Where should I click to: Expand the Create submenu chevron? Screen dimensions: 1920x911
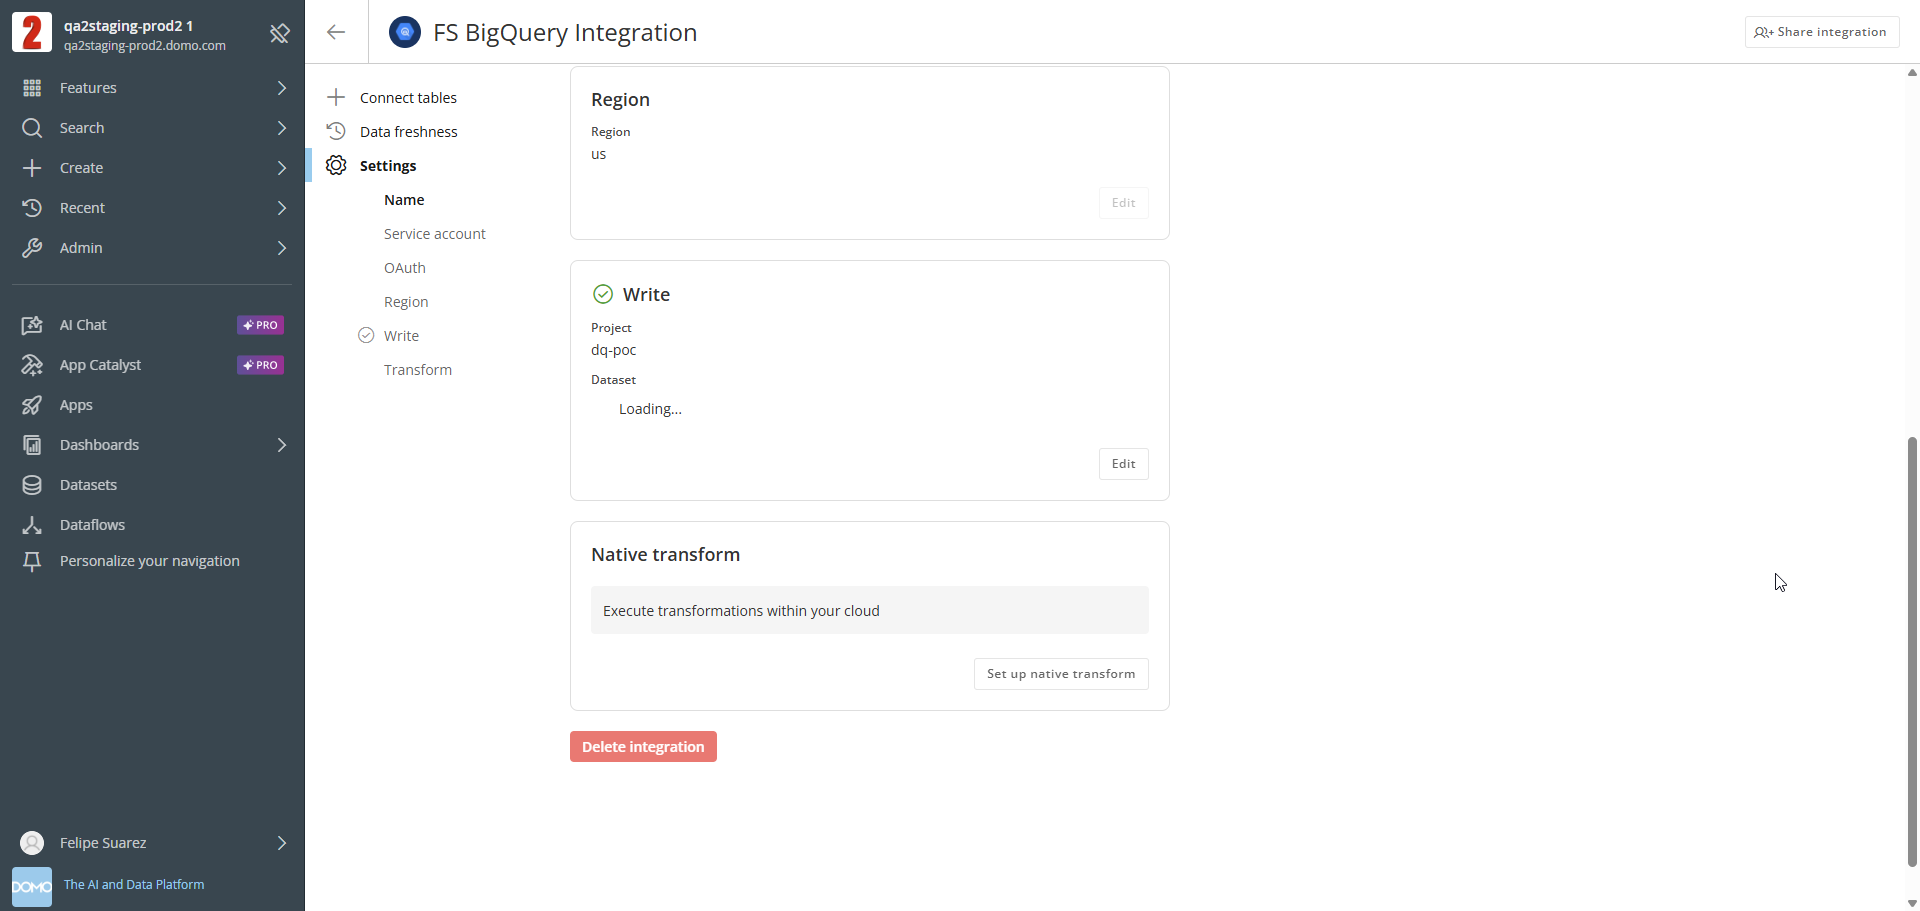click(x=282, y=168)
